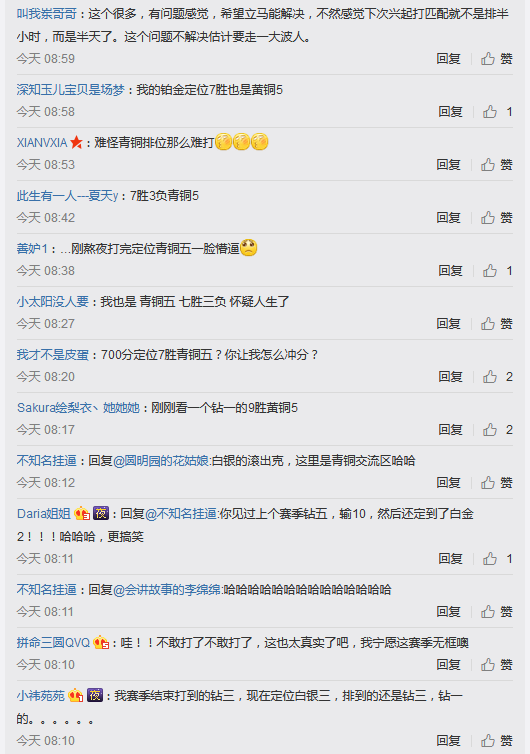Click the red star badge beside XIANVXIA

[x=76, y=142]
